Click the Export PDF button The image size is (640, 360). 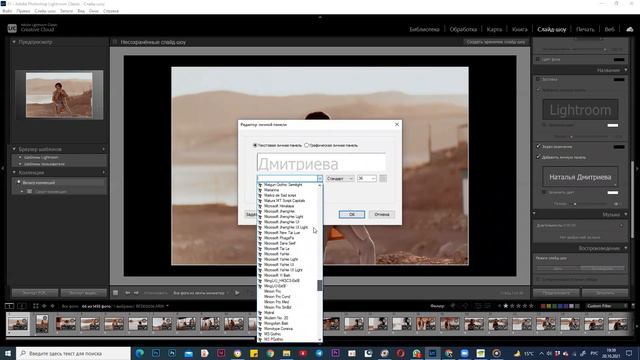click(x=35, y=293)
